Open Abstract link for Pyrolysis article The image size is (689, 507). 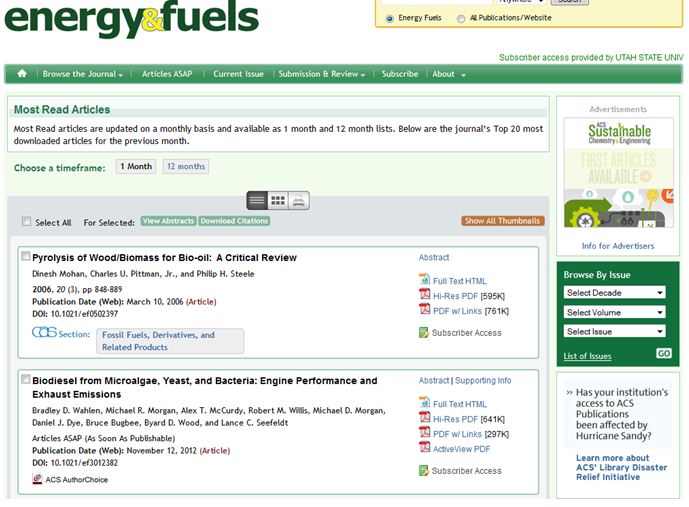click(x=434, y=257)
